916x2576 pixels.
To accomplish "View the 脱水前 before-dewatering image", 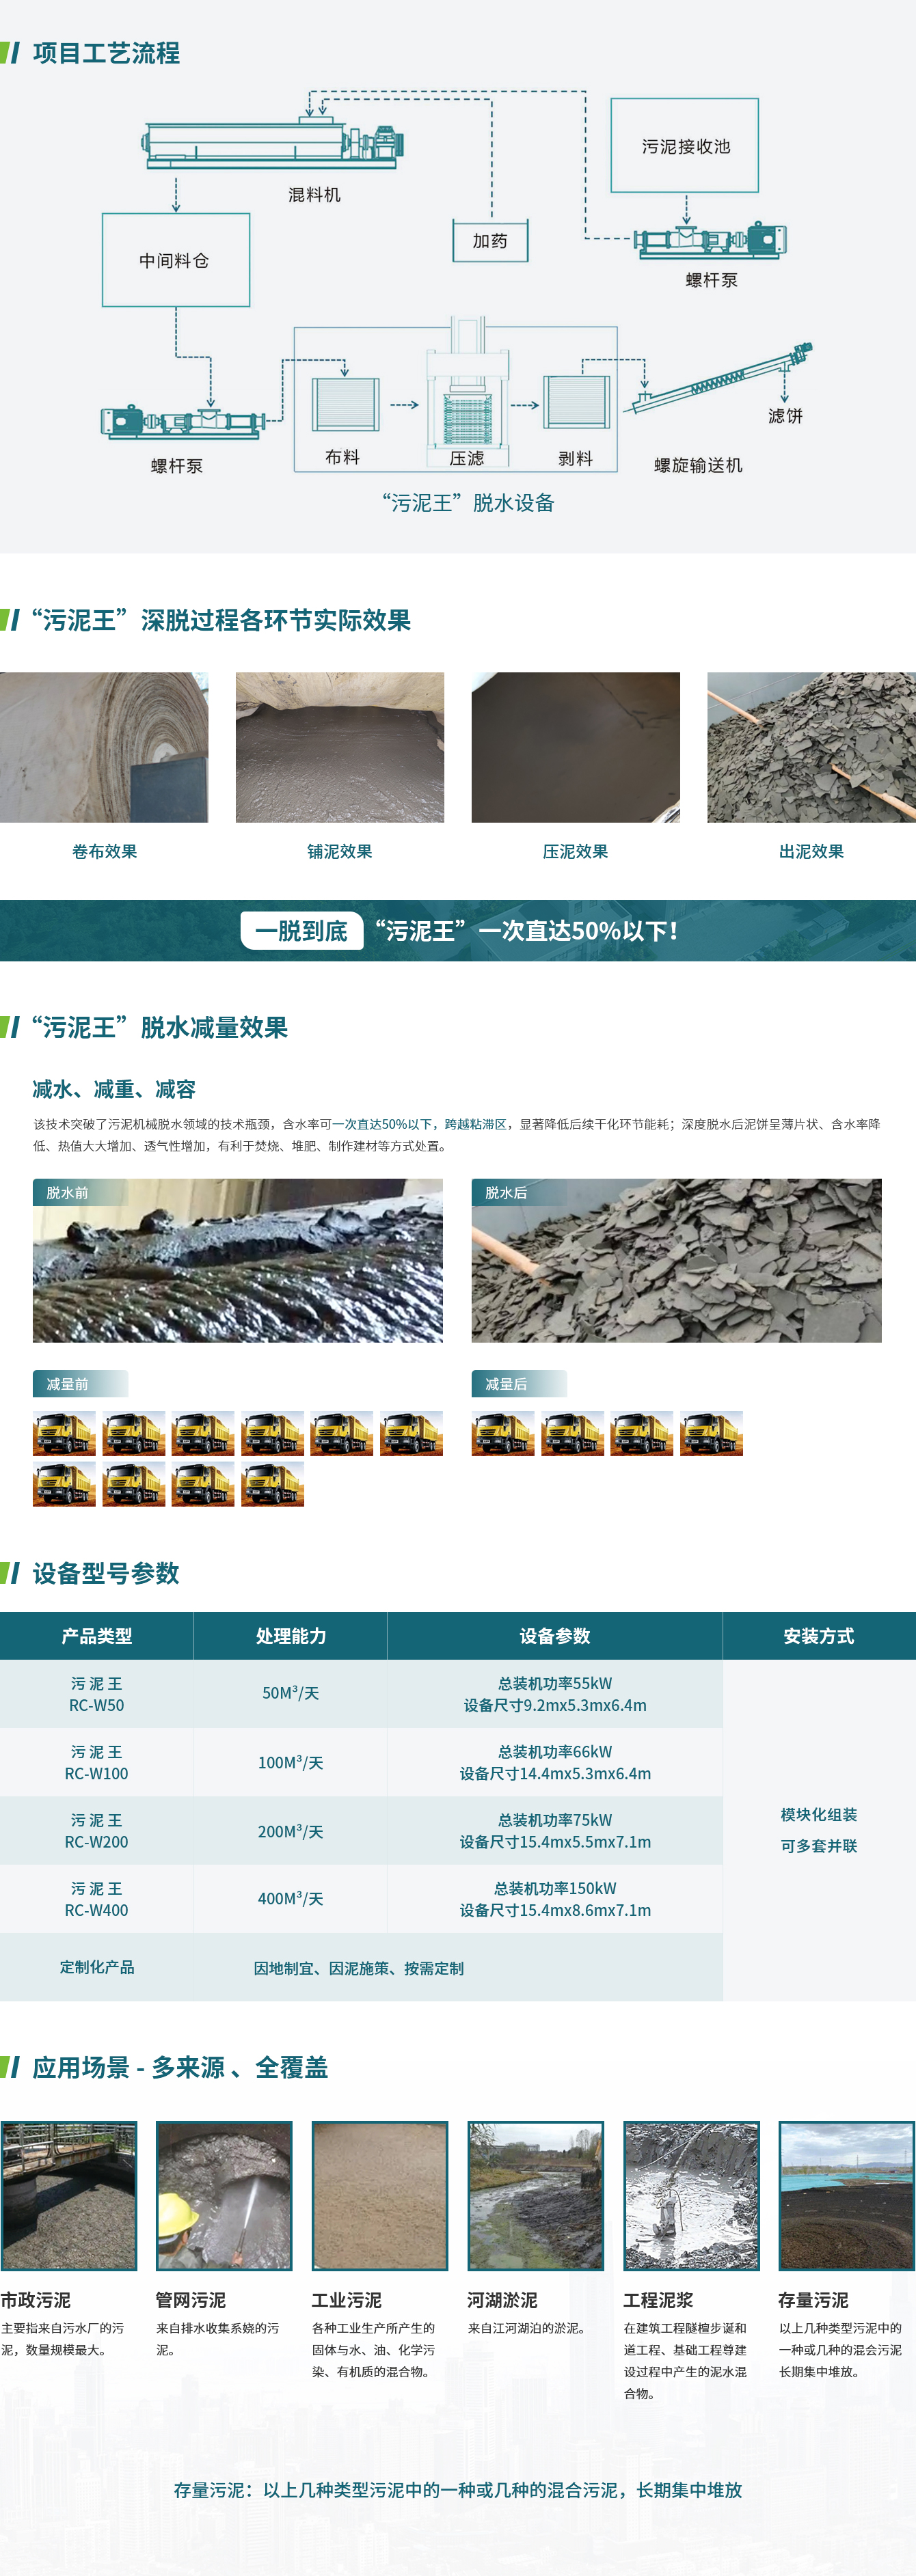I will click(238, 1260).
